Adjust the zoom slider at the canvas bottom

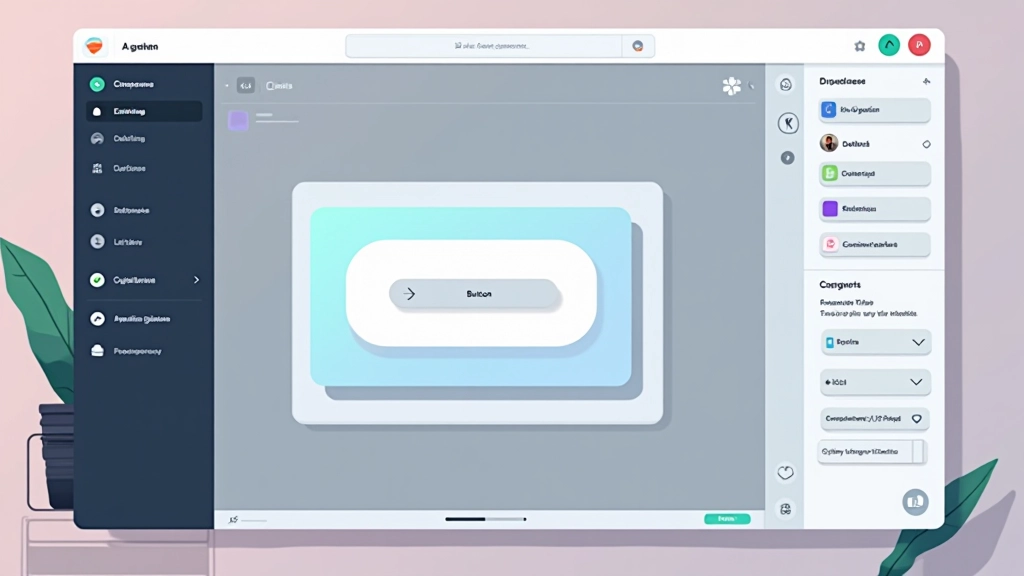[x=485, y=519]
